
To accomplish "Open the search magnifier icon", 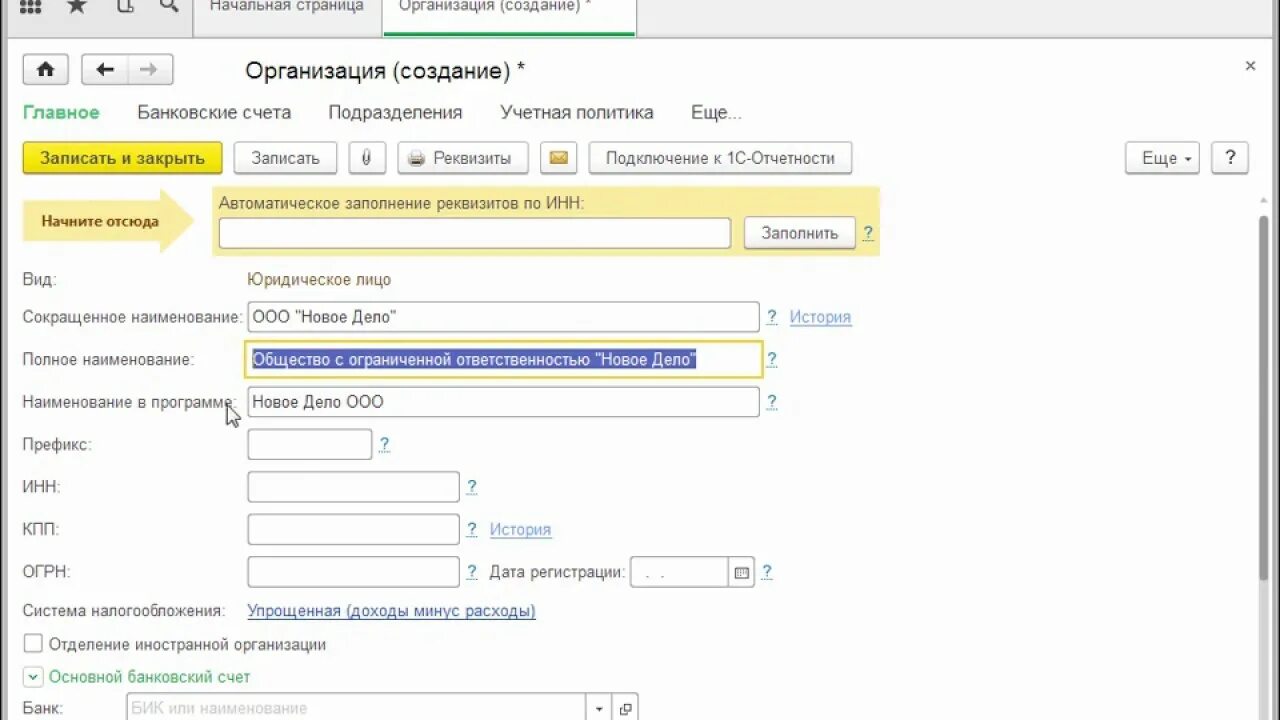I will 169,6.
